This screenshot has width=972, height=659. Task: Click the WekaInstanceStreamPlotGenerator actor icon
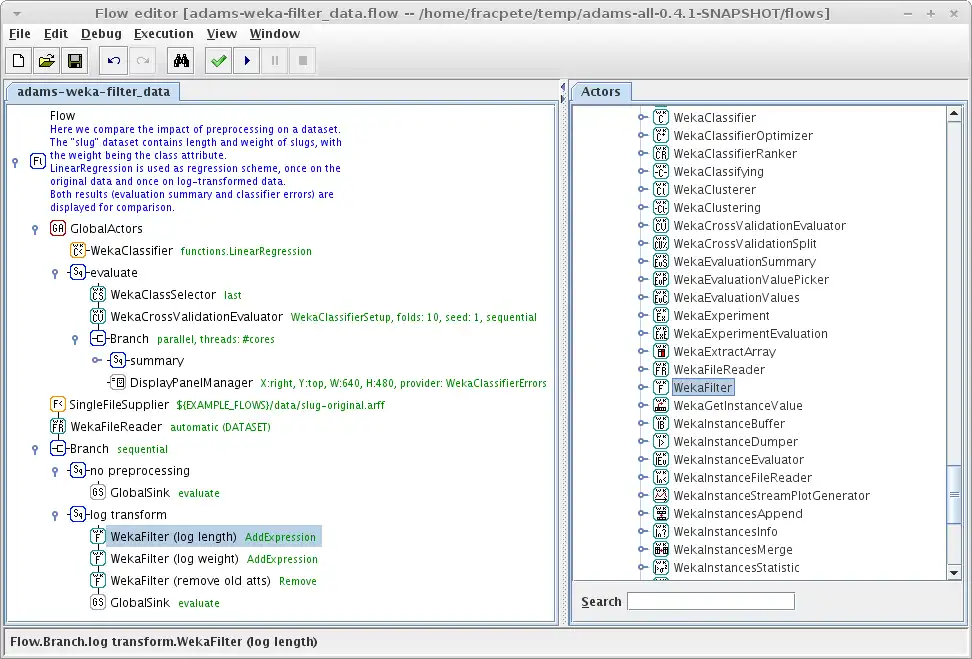coord(661,495)
